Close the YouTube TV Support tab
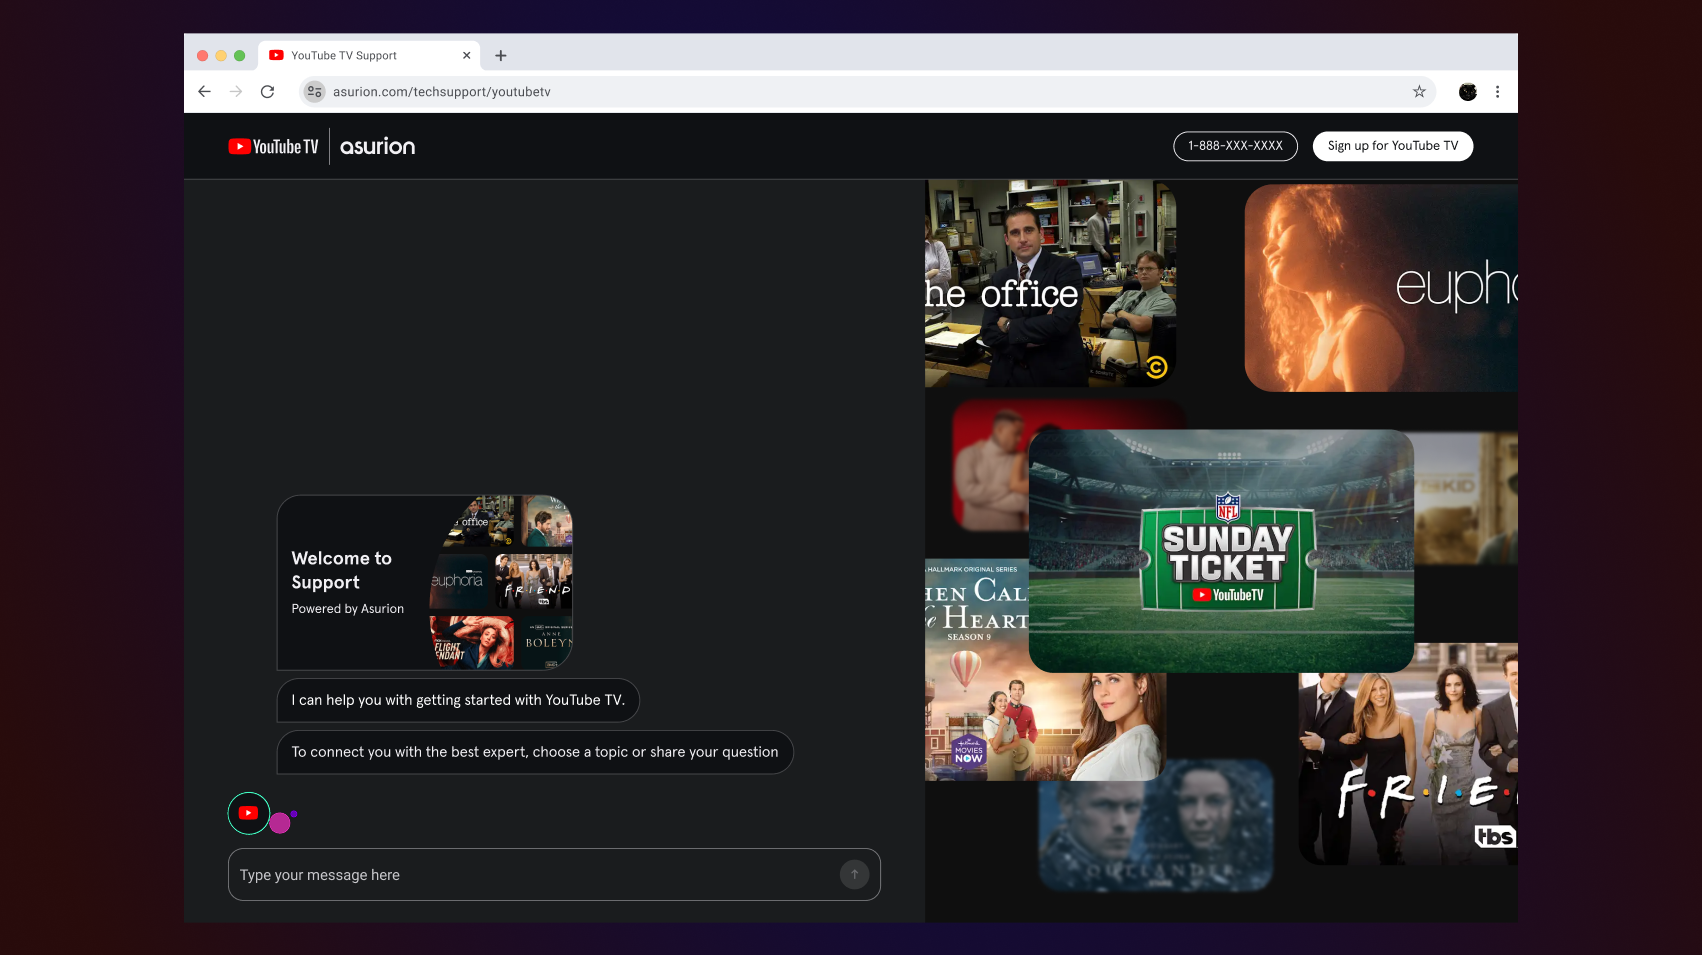The width and height of the screenshot is (1702, 955). tap(466, 56)
